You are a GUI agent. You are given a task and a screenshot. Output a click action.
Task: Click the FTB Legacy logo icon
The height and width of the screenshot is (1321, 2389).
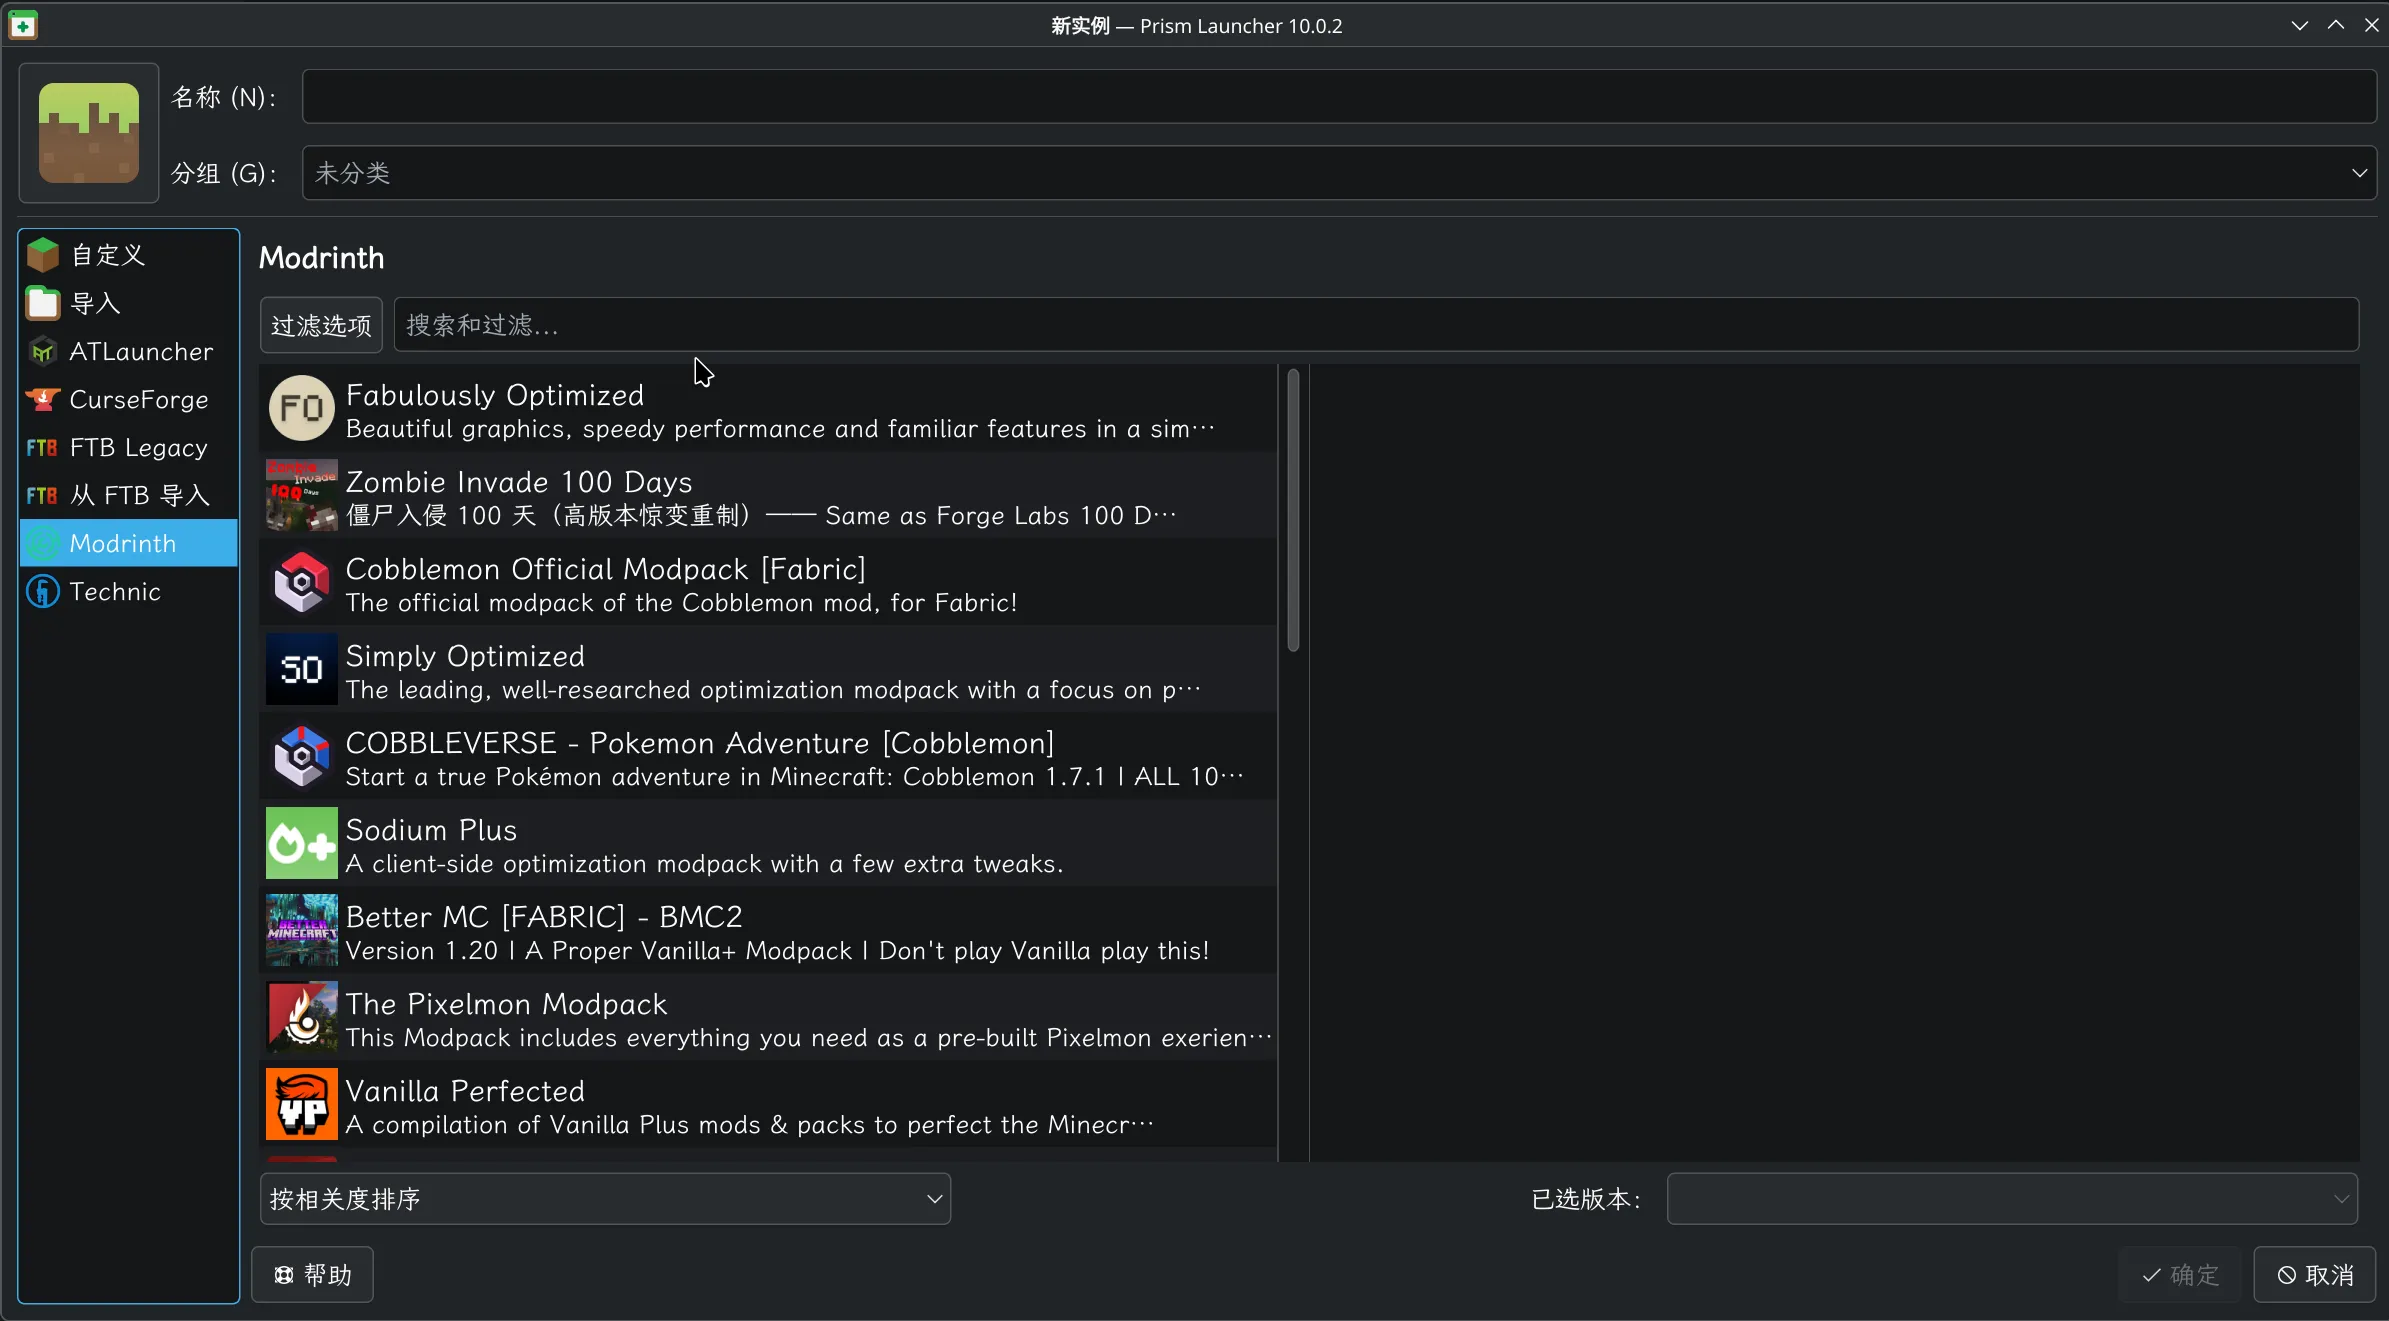coord(43,447)
